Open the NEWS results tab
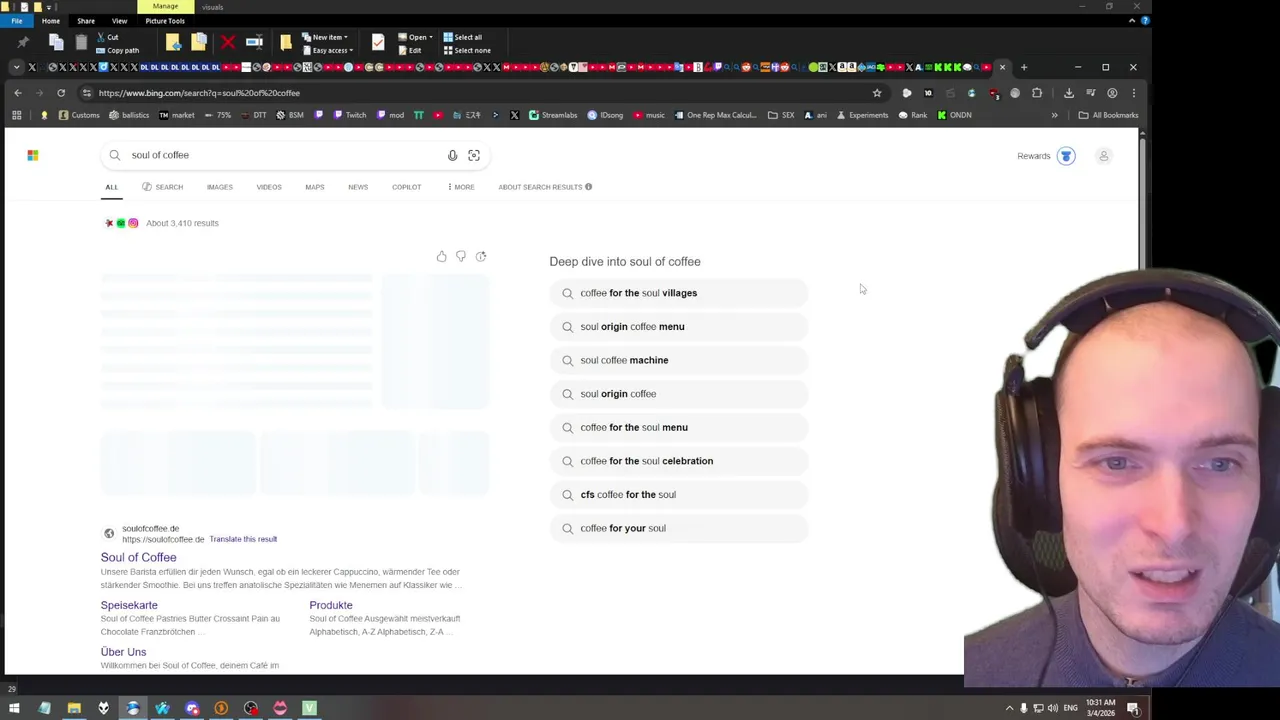The width and height of the screenshot is (1280, 720). pos(358,187)
